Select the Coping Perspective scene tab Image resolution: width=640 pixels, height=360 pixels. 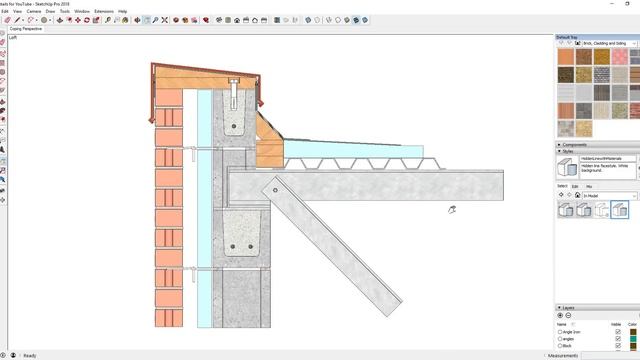pos(26,29)
